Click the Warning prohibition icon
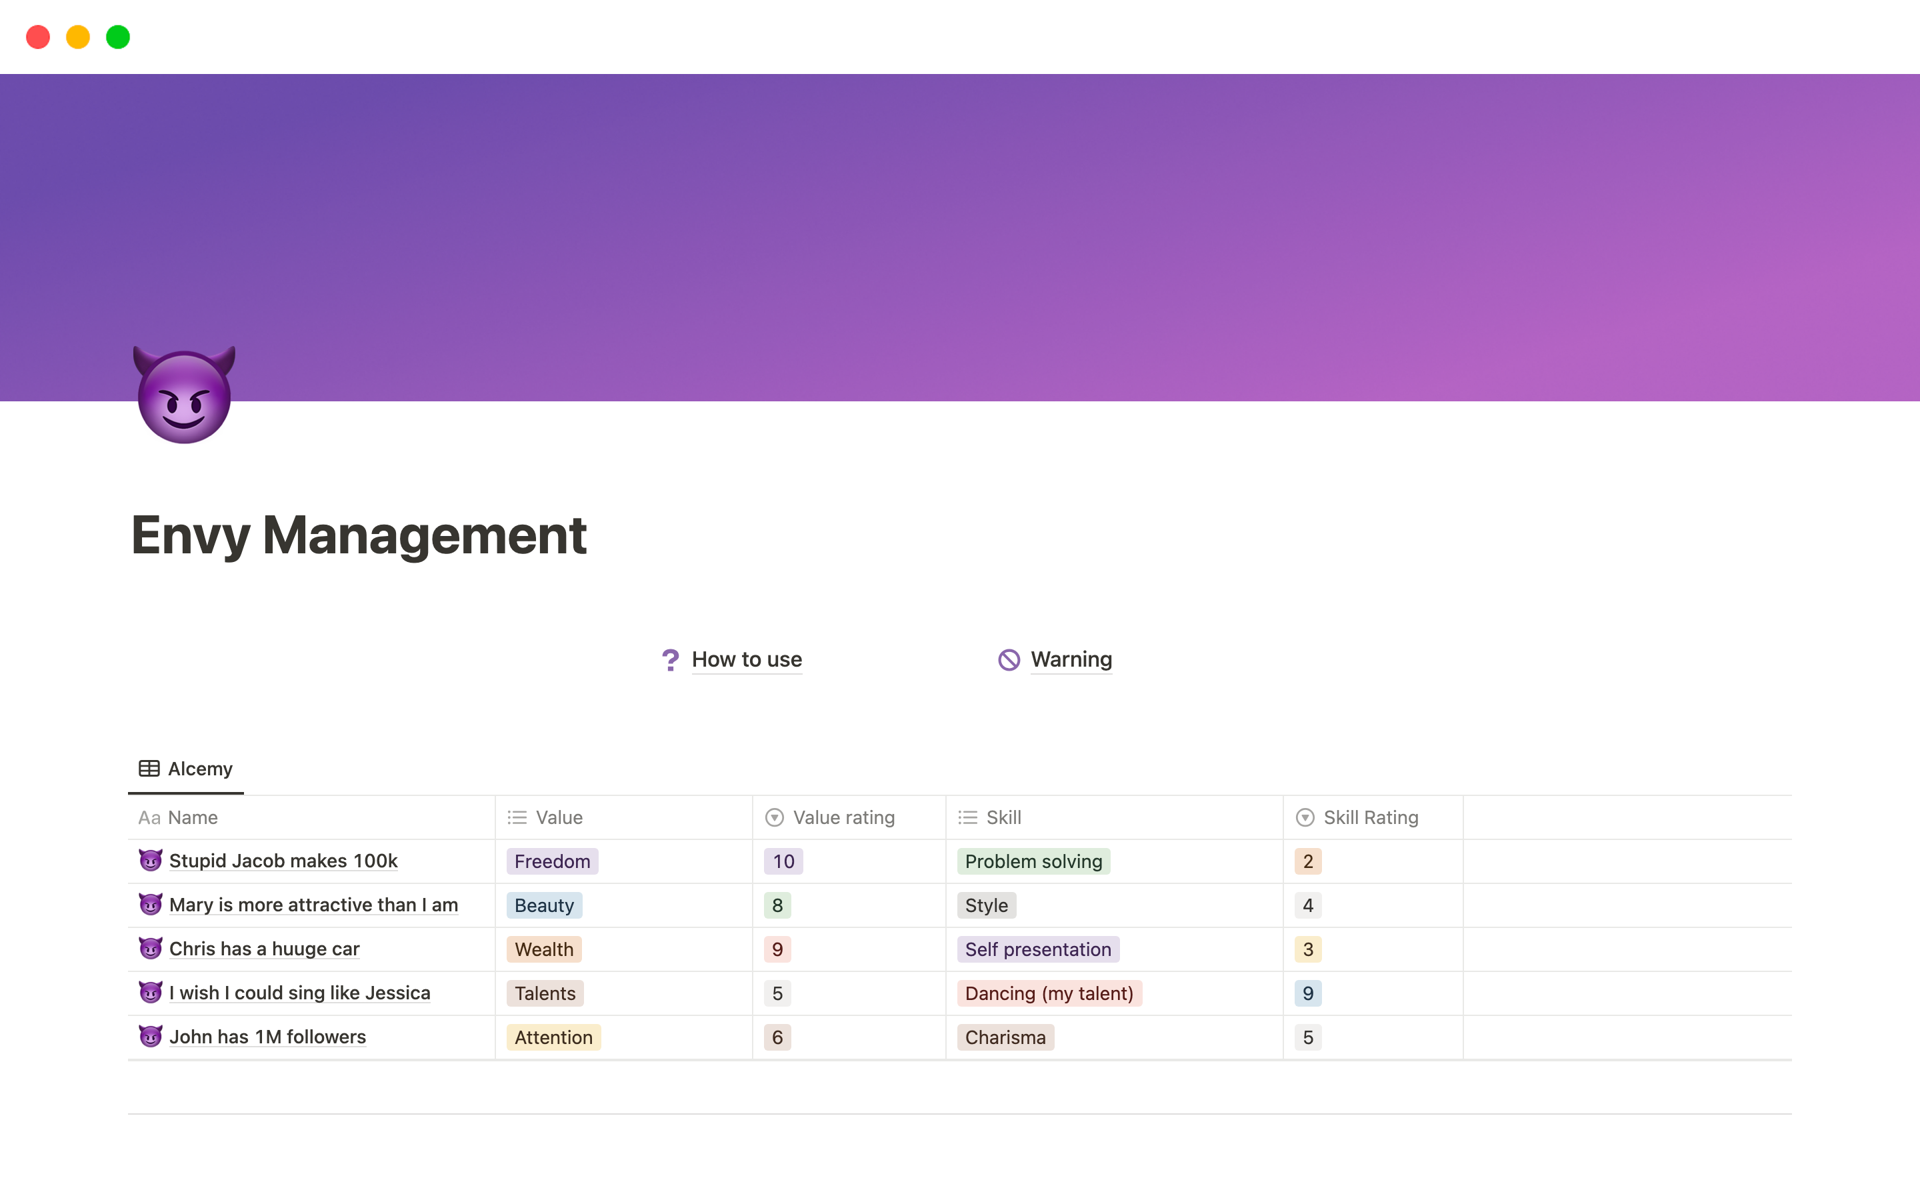The width and height of the screenshot is (1920, 1200). (x=1008, y=658)
